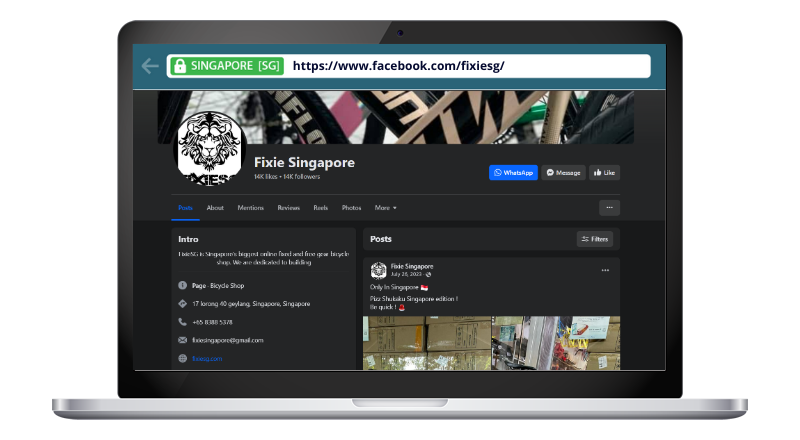Open the July post date link
This screenshot has height=440, width=800.
point(406,274)
